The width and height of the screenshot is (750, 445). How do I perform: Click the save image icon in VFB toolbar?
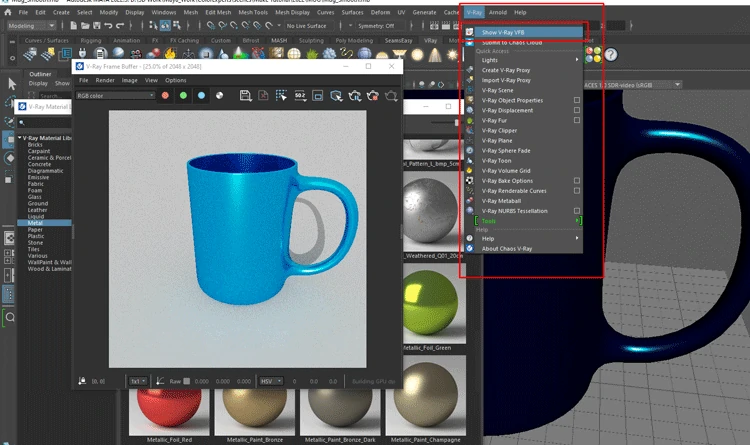tap(247, 96)
